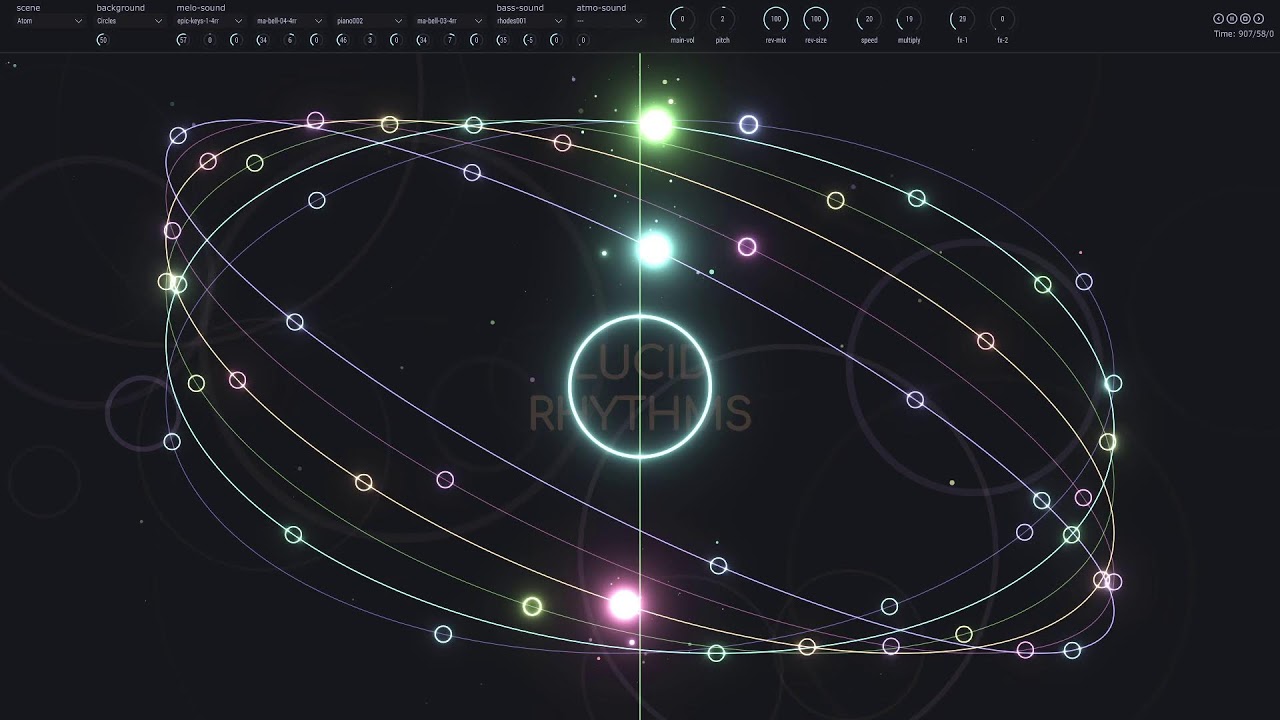The height and width of the screenshot is (720, 1280).
Task: Click the piano002 knob showing 46
Action: (x=343, y=40)
